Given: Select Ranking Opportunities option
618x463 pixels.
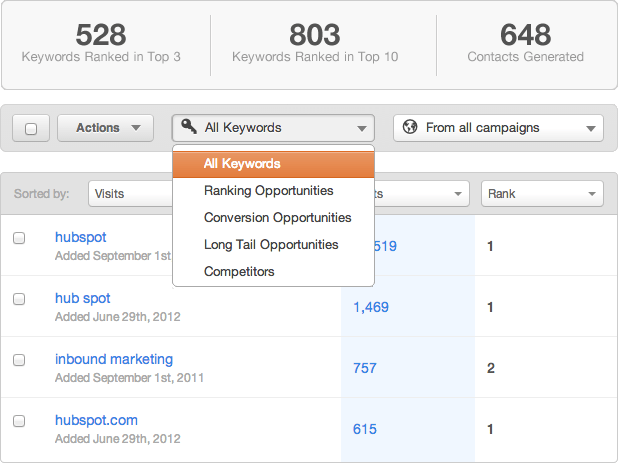Looking at the screenshot, I should (274, 191).
